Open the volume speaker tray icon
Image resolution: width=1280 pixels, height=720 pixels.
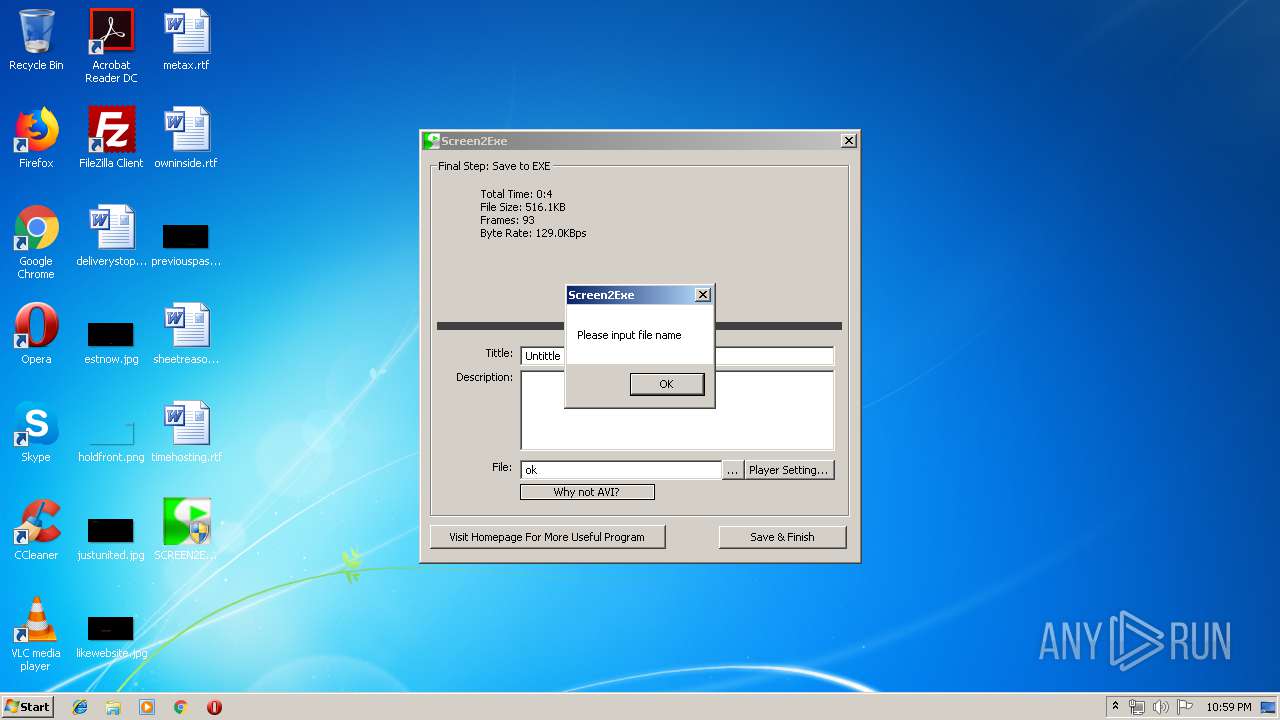[1161, 707]
